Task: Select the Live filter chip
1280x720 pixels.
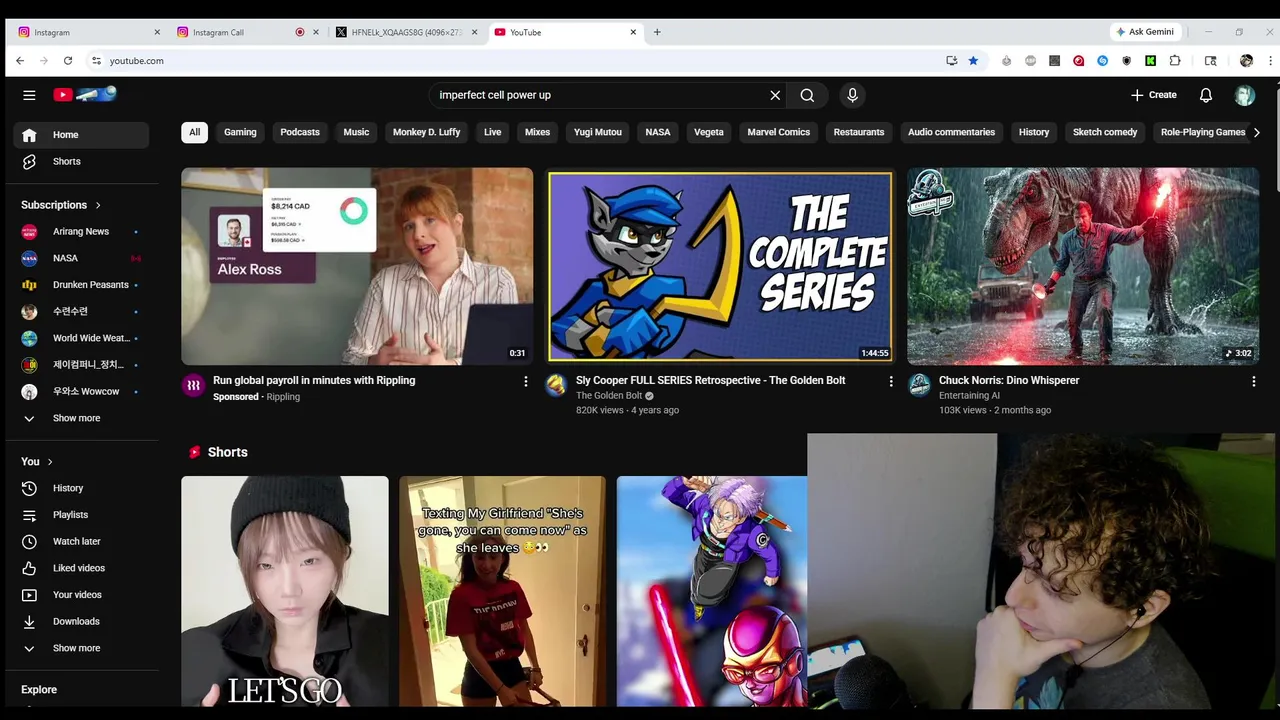Action: pyautogui.click(x=492, y=132)
